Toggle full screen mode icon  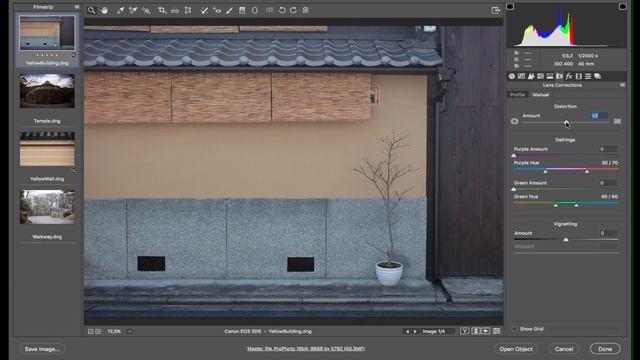tap(496, 10)
